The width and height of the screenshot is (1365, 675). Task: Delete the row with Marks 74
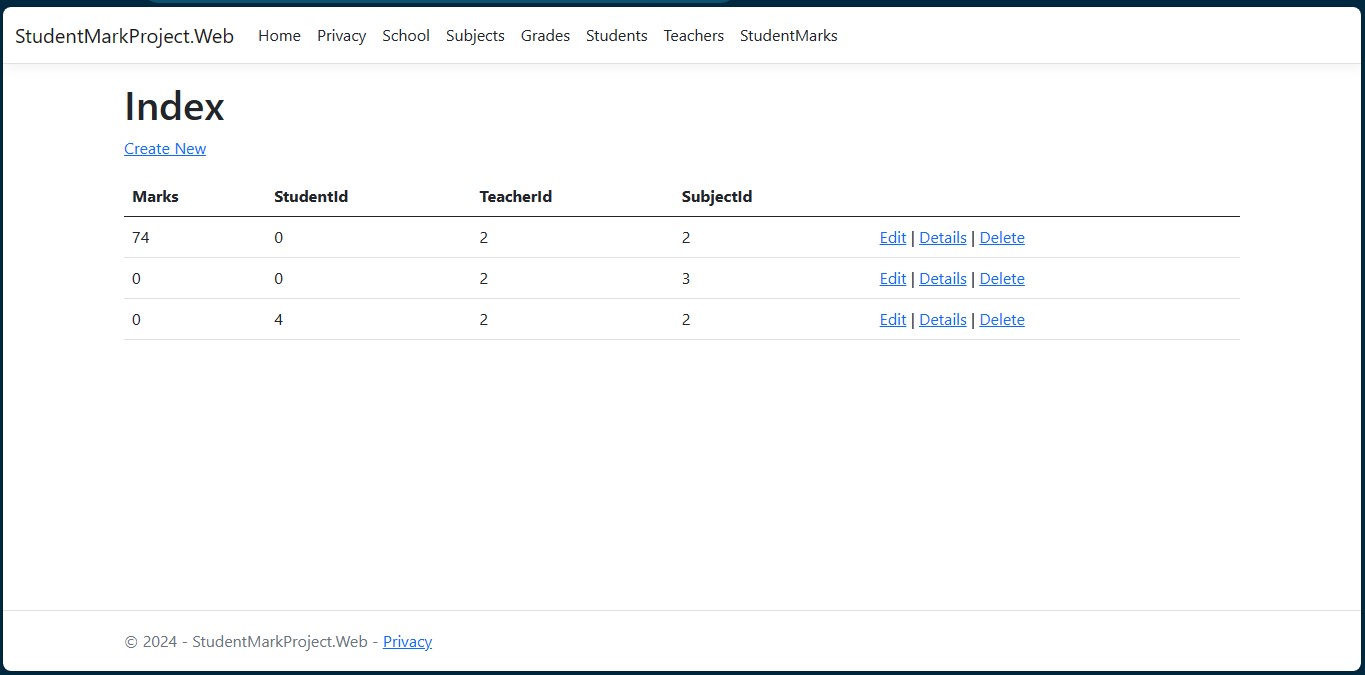[1001, 238]
